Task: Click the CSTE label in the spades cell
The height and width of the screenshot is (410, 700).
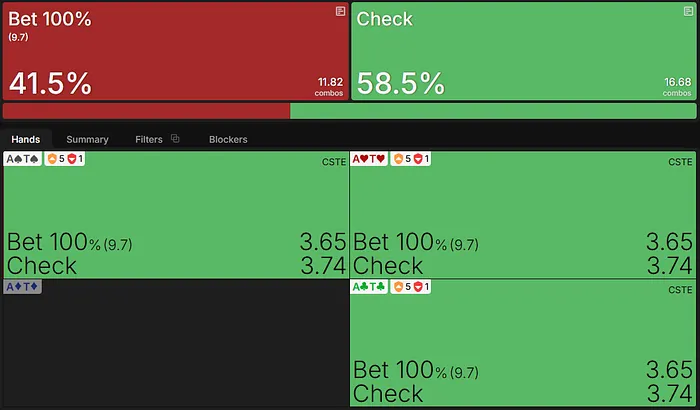Action: pos(333,161)
